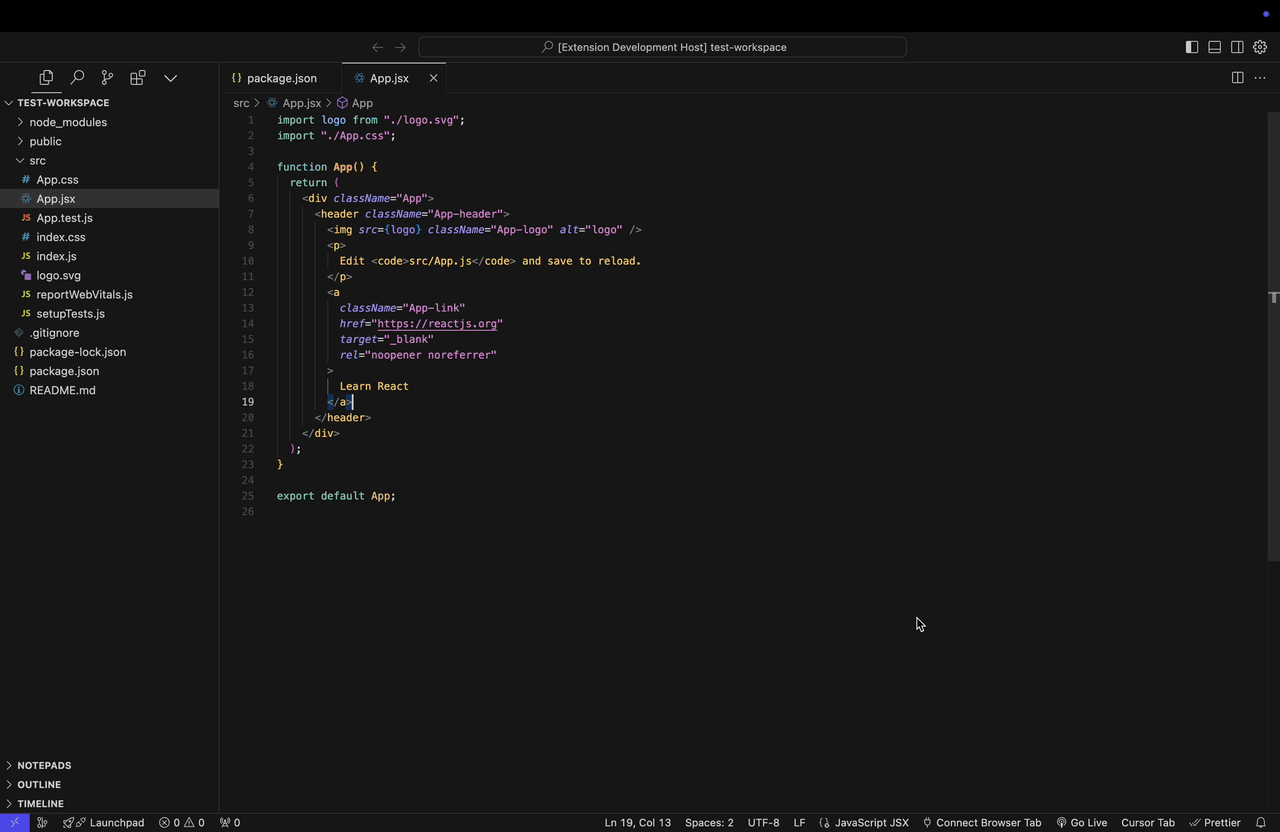Click the icon left of Launchpad in status bar
The height and width of the screenshot is (832, 1280).
click(42, 822)
